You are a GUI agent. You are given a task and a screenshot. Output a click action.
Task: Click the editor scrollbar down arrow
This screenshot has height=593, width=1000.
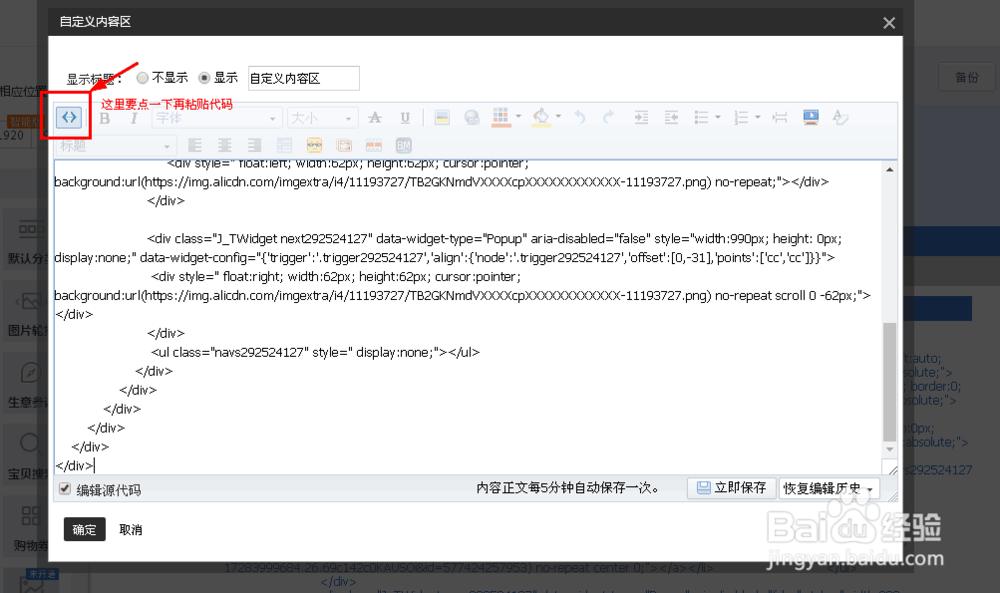(890, 450)
